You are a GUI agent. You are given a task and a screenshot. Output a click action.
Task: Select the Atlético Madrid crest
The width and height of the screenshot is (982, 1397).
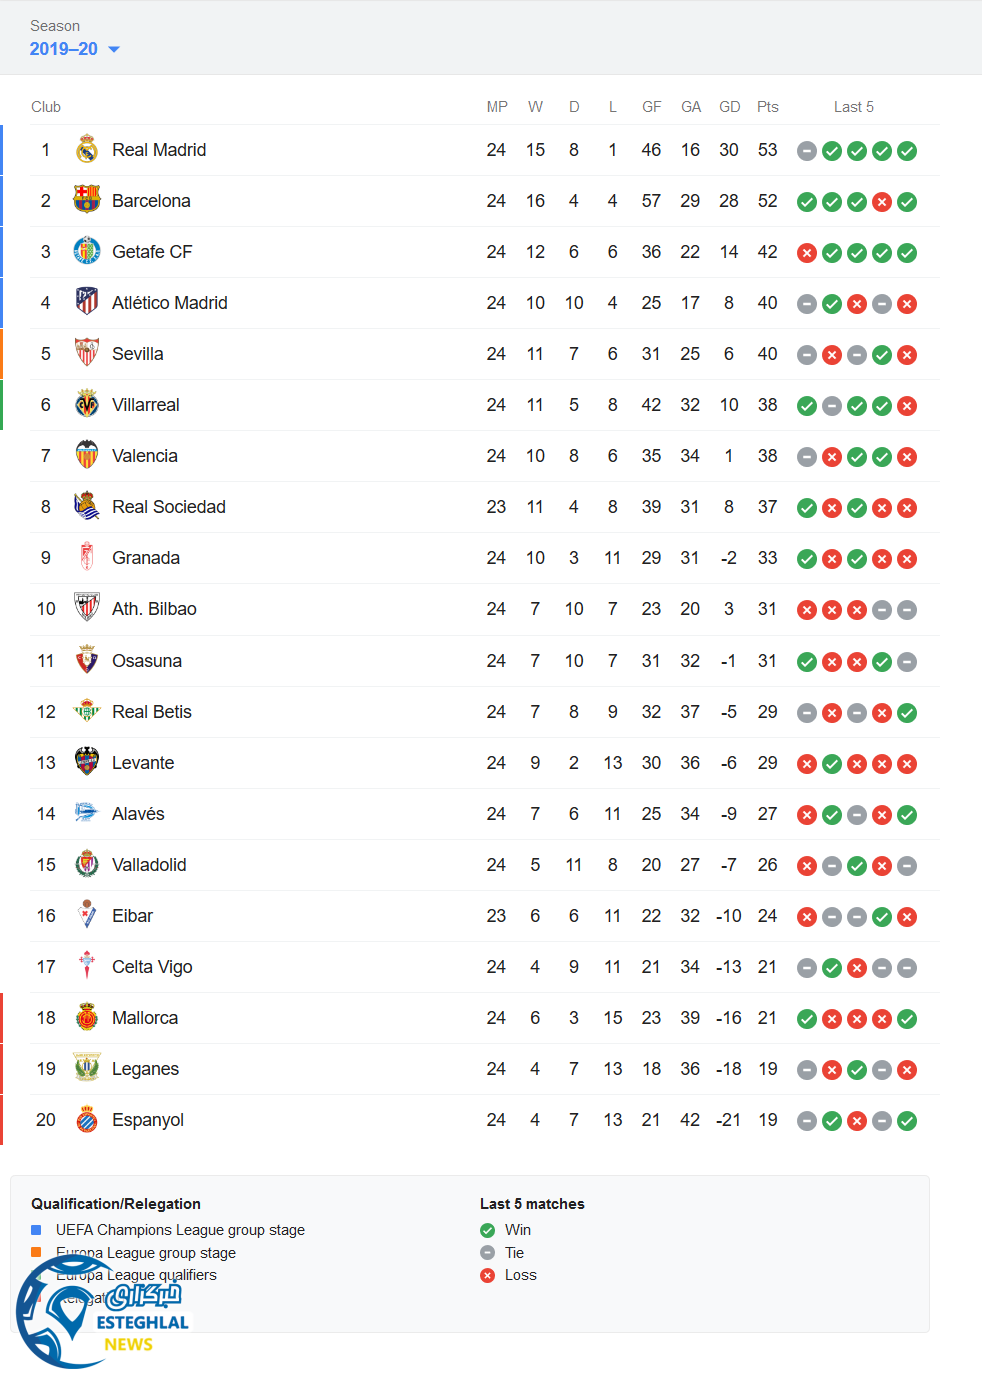[87, 302]
